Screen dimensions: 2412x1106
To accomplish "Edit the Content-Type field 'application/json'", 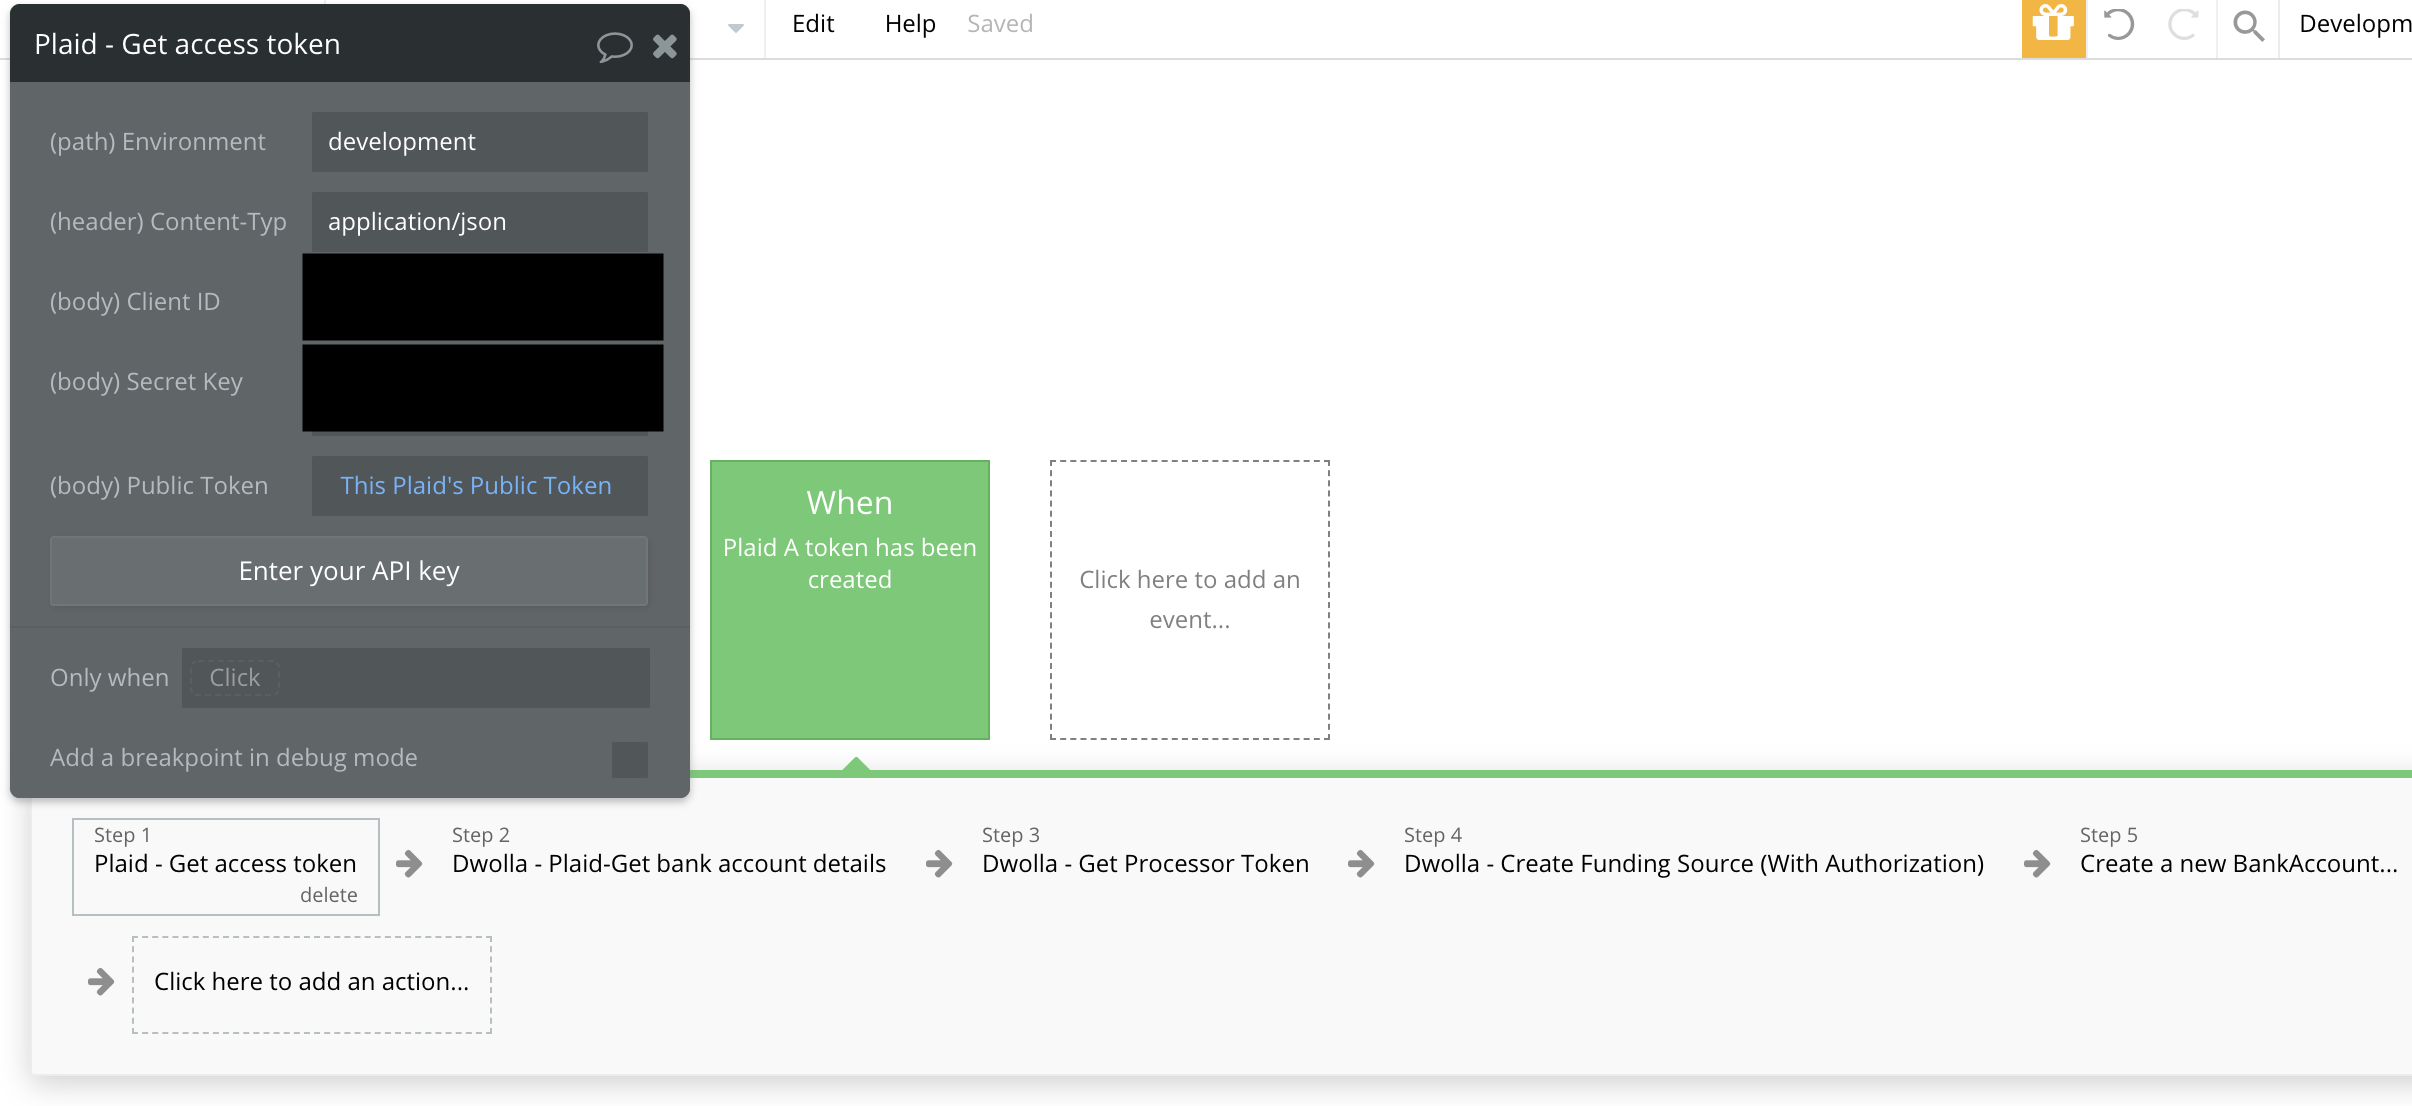I will pos(480,222).
